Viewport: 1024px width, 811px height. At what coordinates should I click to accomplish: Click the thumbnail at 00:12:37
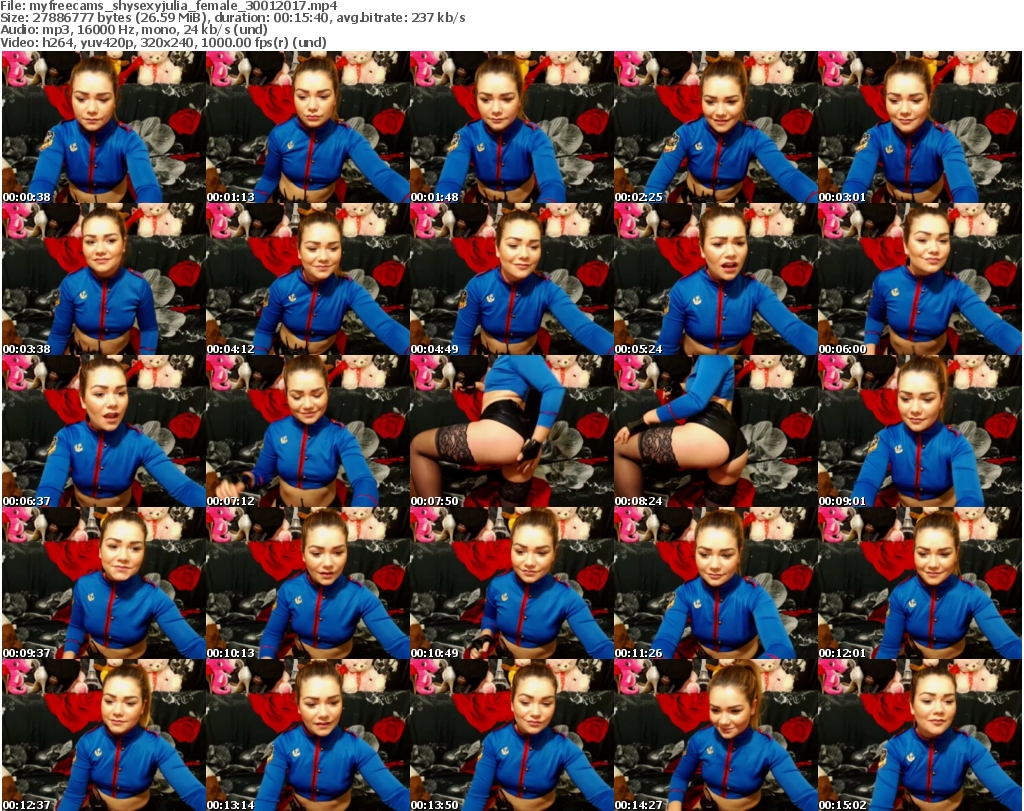coord(103,735)
